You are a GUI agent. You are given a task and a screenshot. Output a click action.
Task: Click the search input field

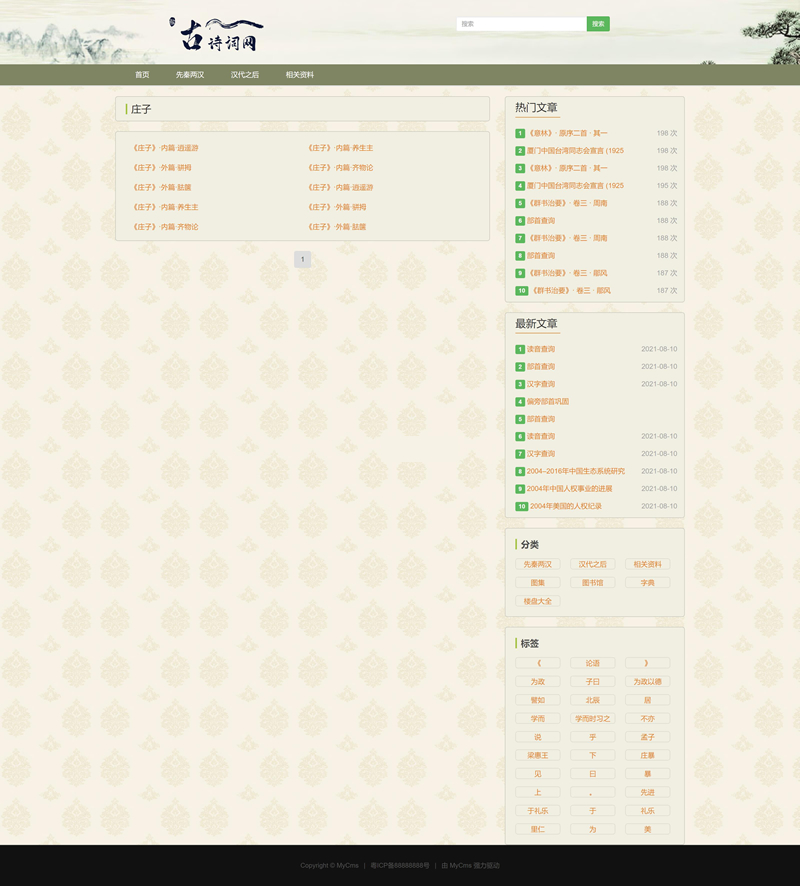[521, 24]
